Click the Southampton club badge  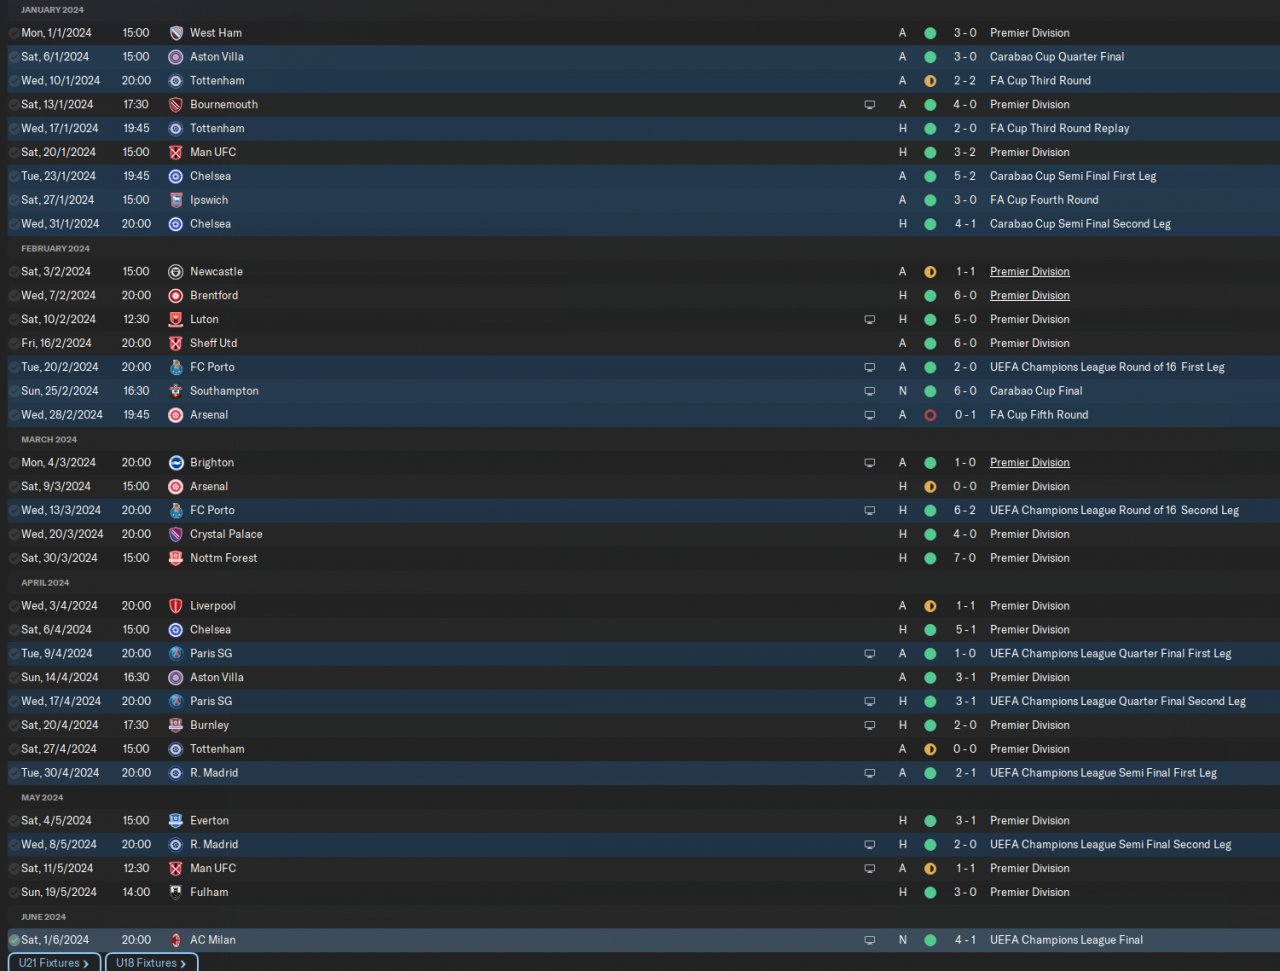click(x=176, y=391)
